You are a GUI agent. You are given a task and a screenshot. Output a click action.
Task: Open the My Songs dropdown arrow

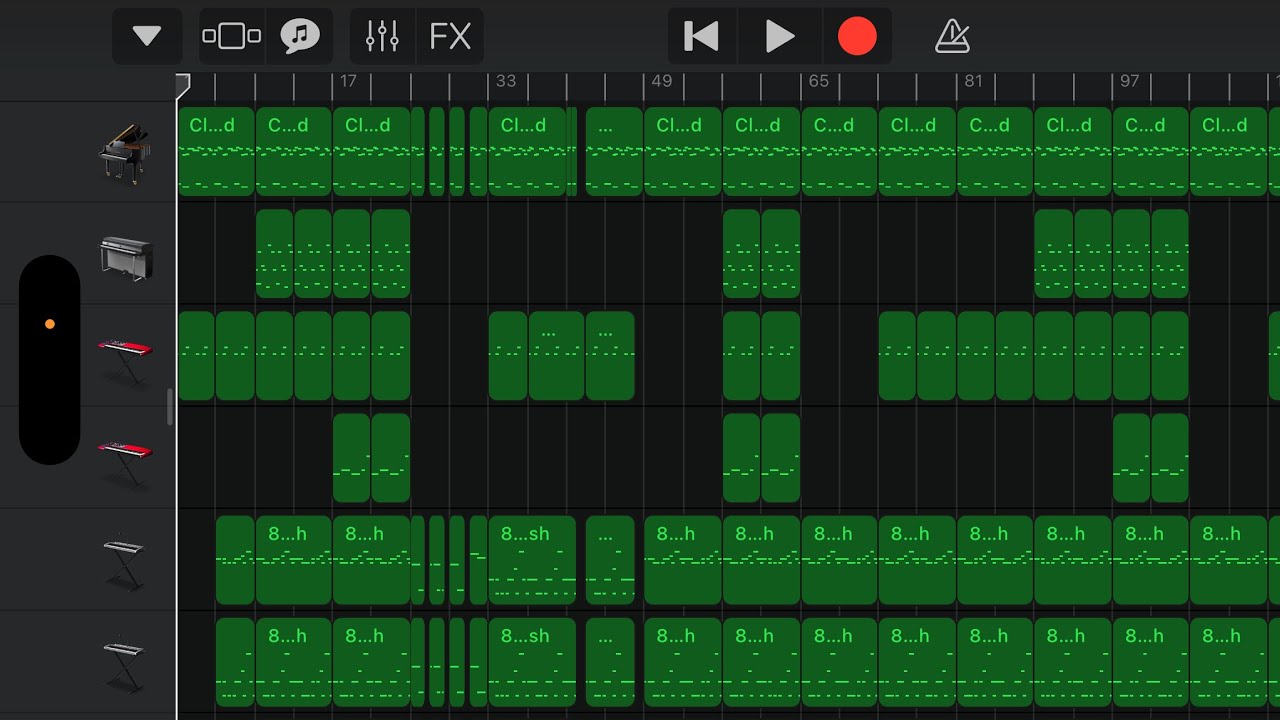147,37
